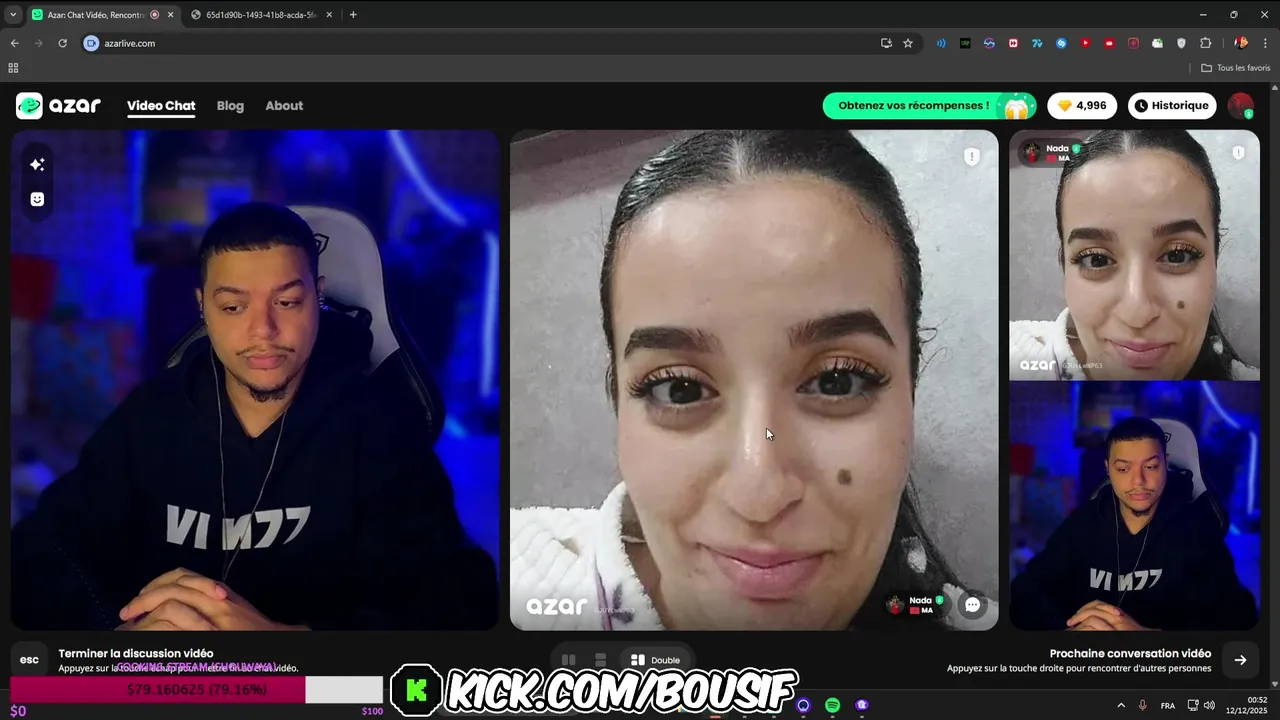
Task: Click the install app icon in address bar
Action: coord(886,43)
